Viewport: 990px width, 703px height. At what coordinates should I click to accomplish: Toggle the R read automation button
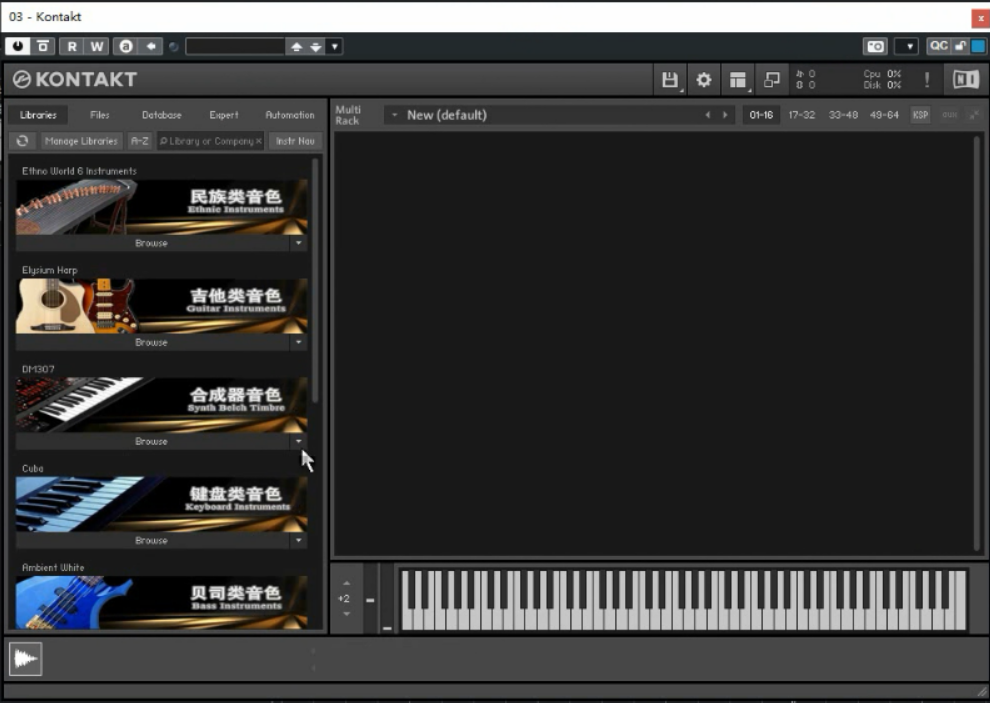click(72, 46)
